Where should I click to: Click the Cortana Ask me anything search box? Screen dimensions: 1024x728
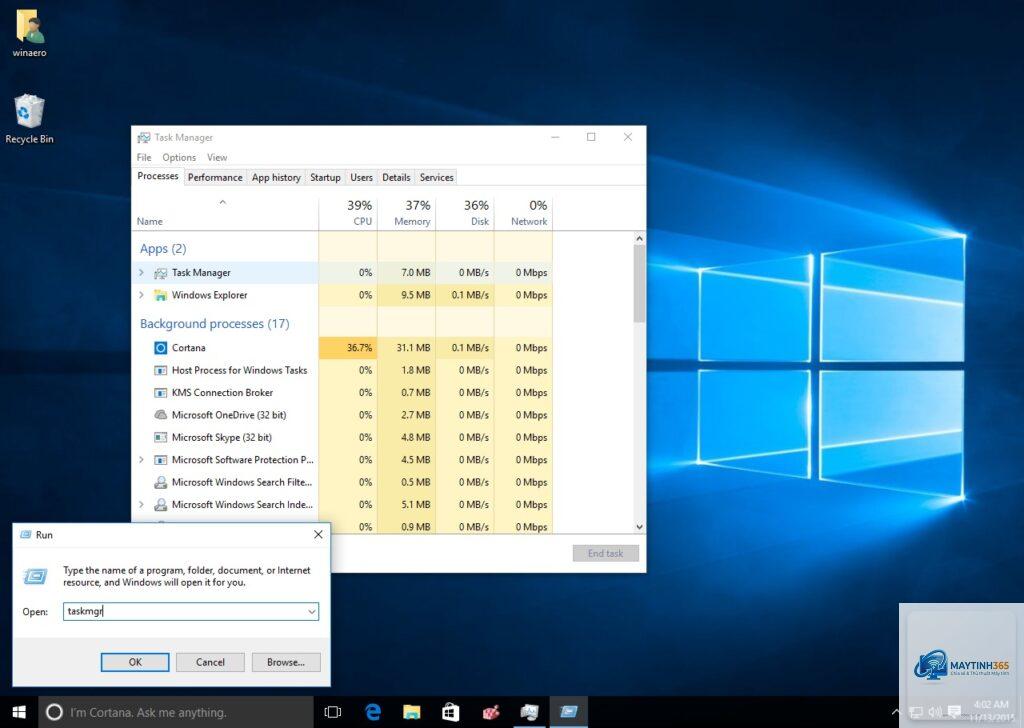[x=176, y=712]
